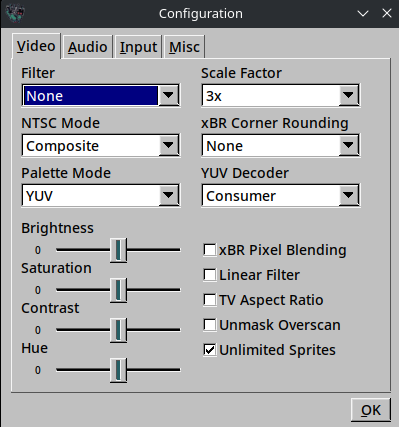The width and height of the screenshot is (399, 427).
Task: Open the NTSC Mode combo box
Action: [168, 145]
